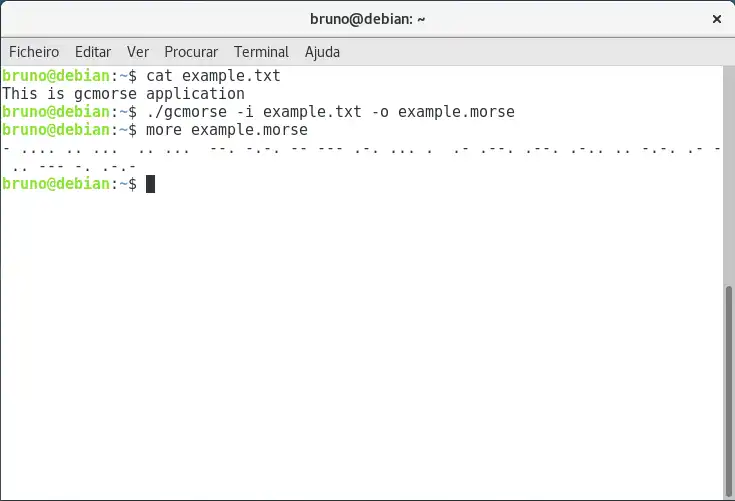Screen dimensions: 735x501
Task: Click the bruno@debian title bar
Action: (368, 19)
